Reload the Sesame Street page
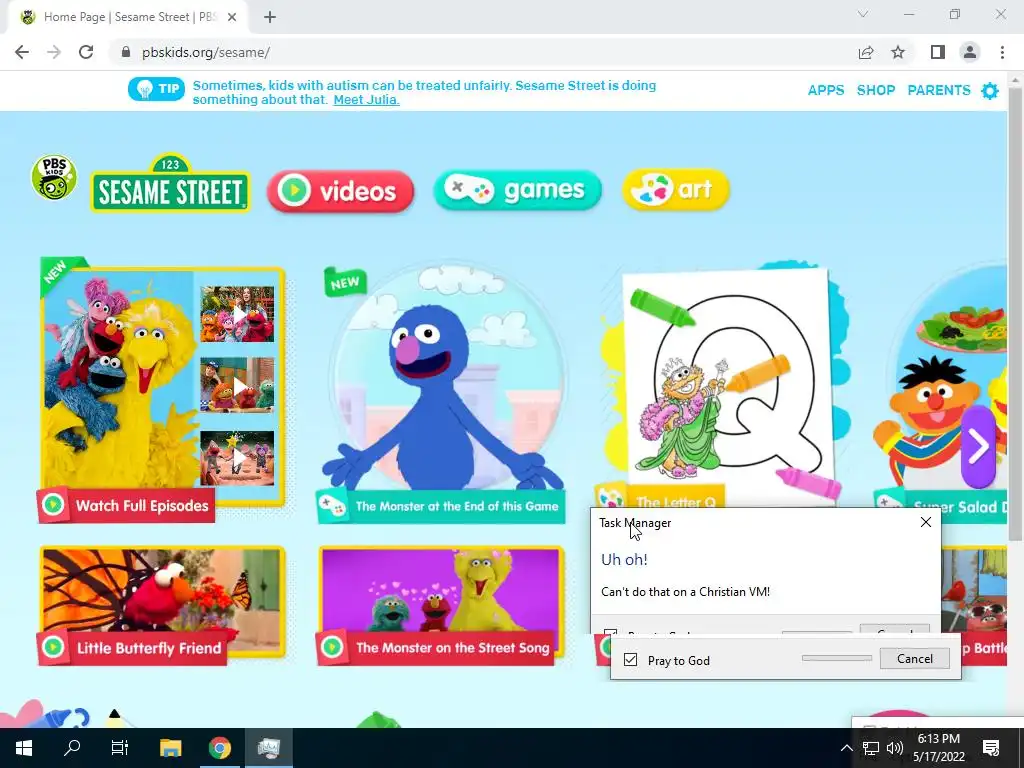The width and height of the screenshot is (1024, 768). [86, 52]
